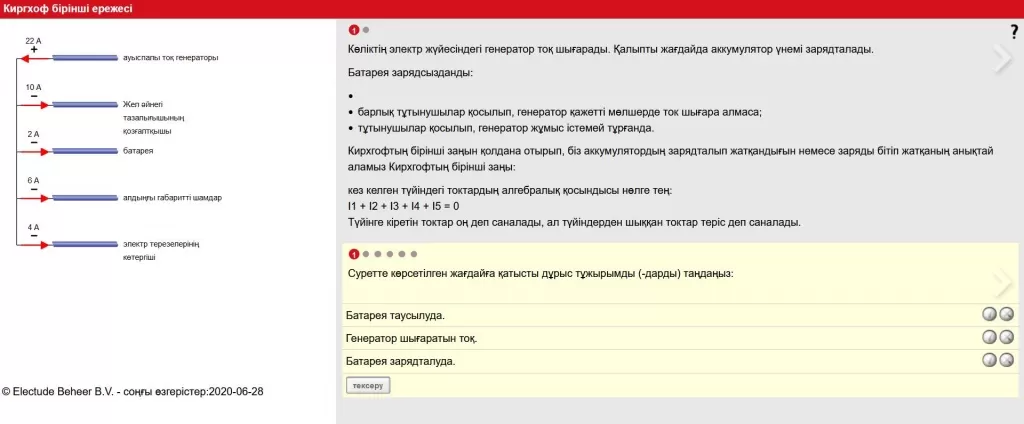Mark 'Батарея зарядталуда.' as correct (check icon)
The height and width of the screenshot is (424, 1024).
click(x=989, y=360)
